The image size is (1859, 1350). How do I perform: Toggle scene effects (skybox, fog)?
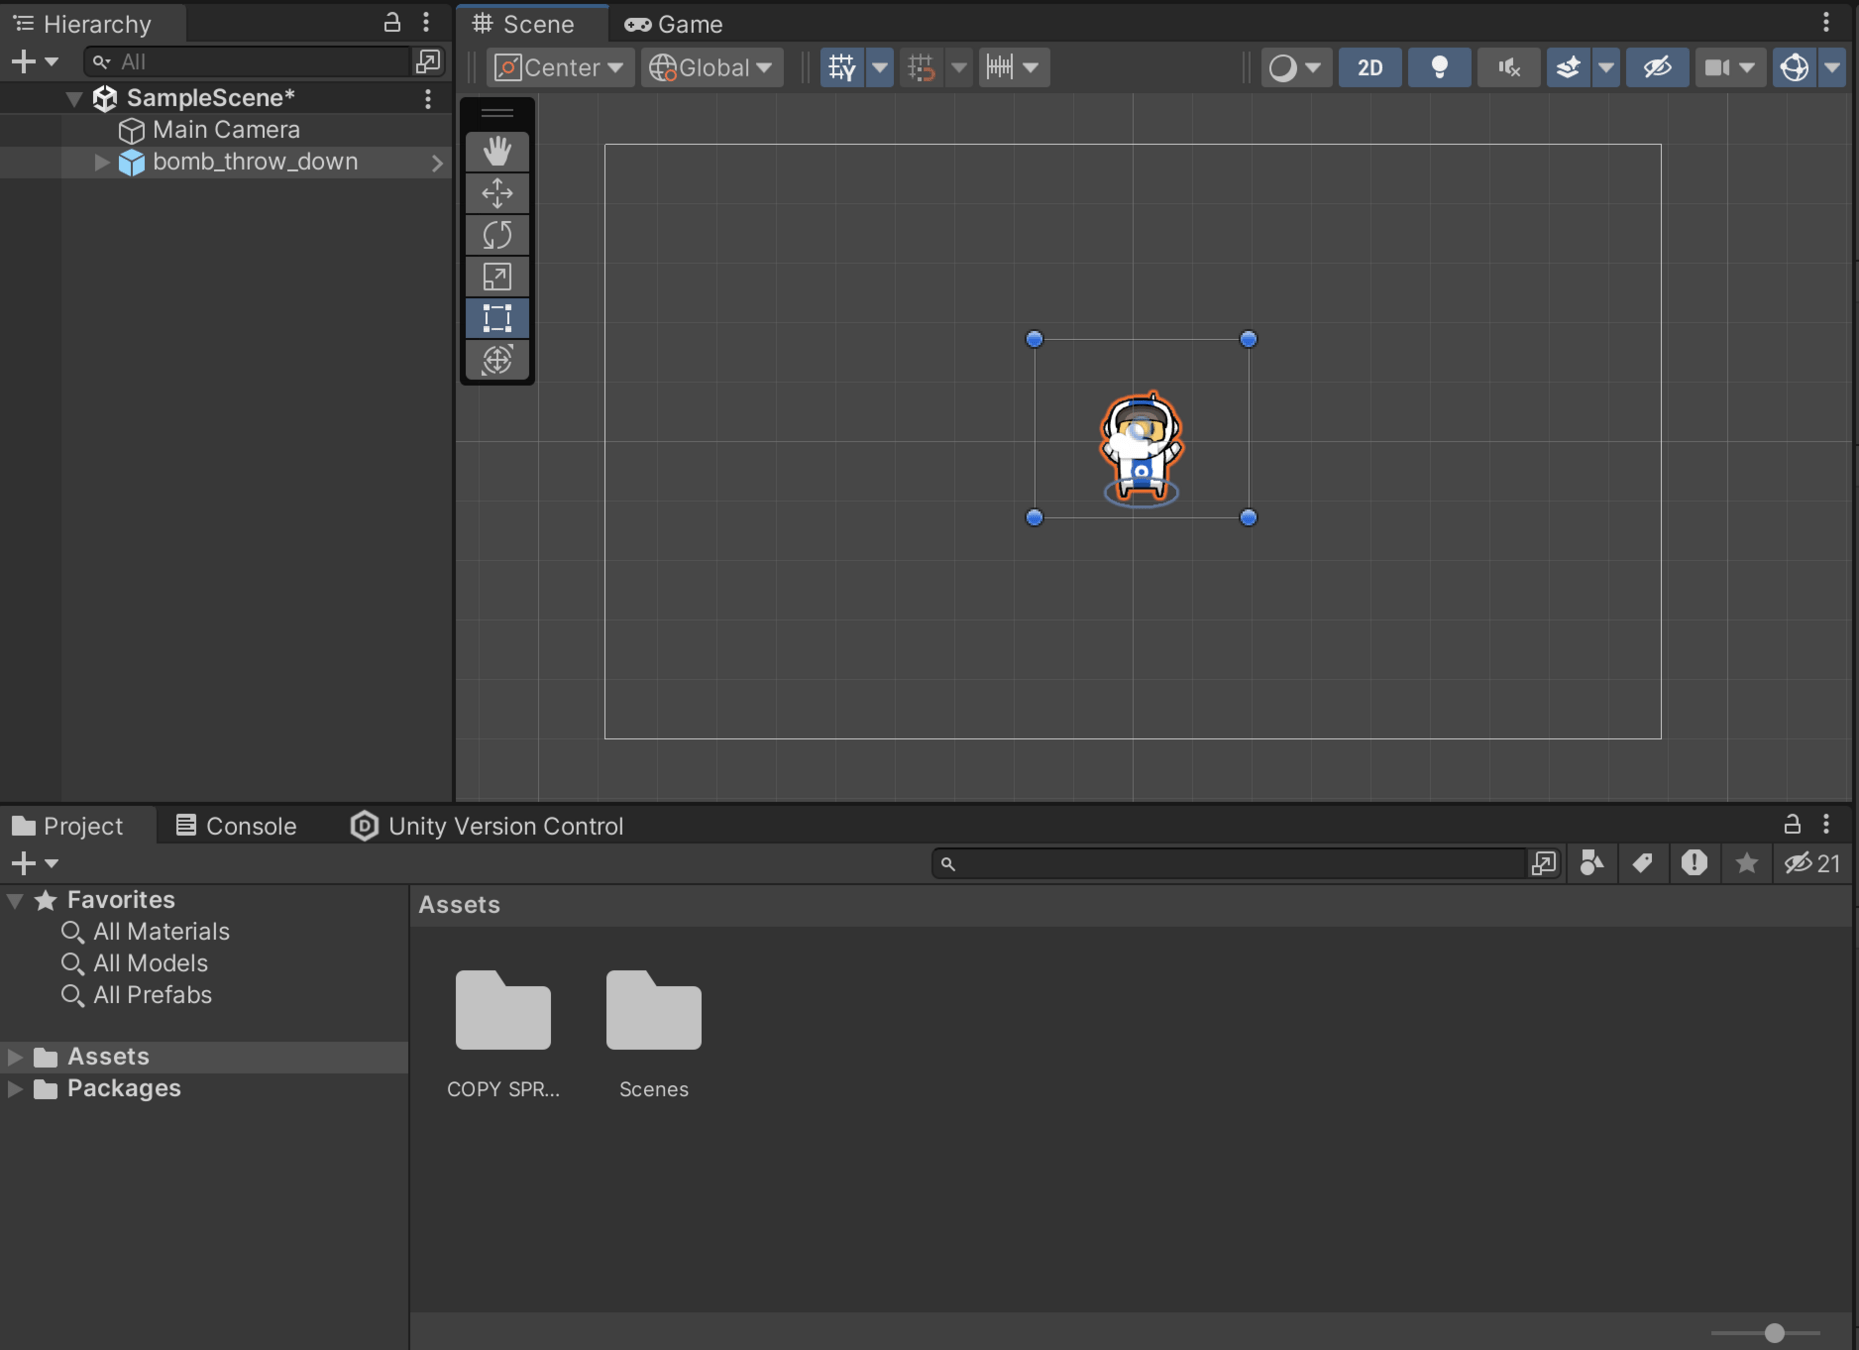pos(1568,67)
